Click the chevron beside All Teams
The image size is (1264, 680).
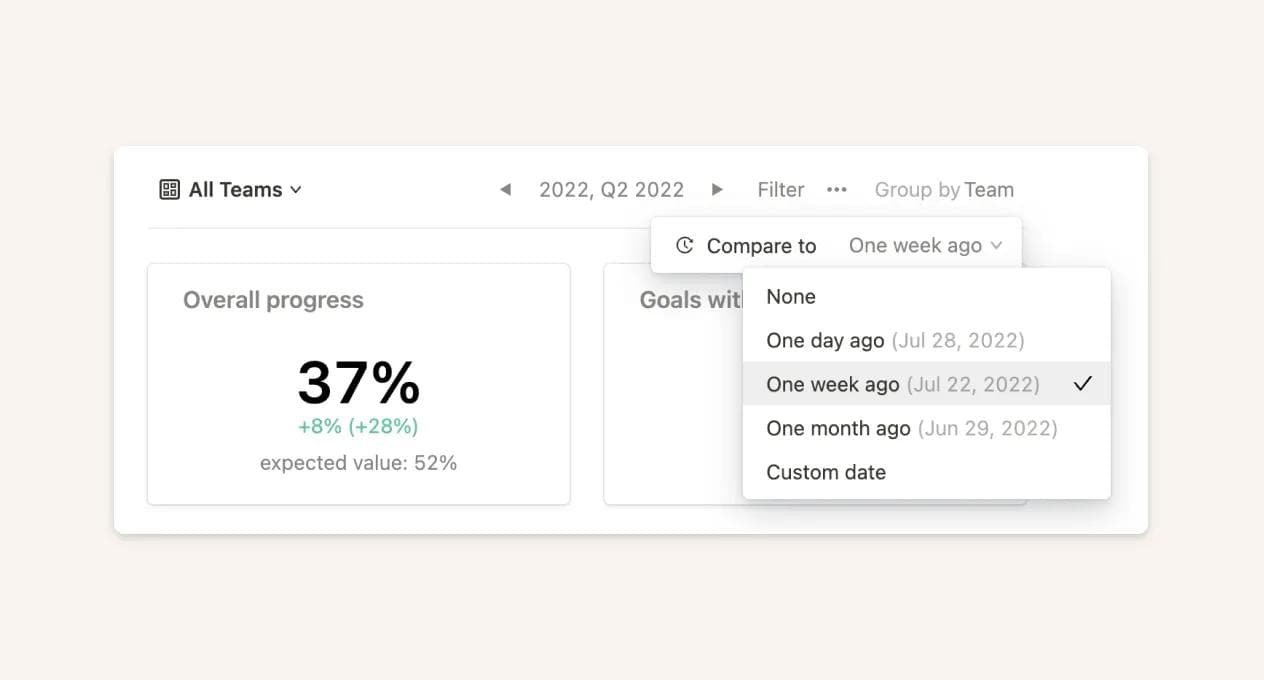point(296,190)
